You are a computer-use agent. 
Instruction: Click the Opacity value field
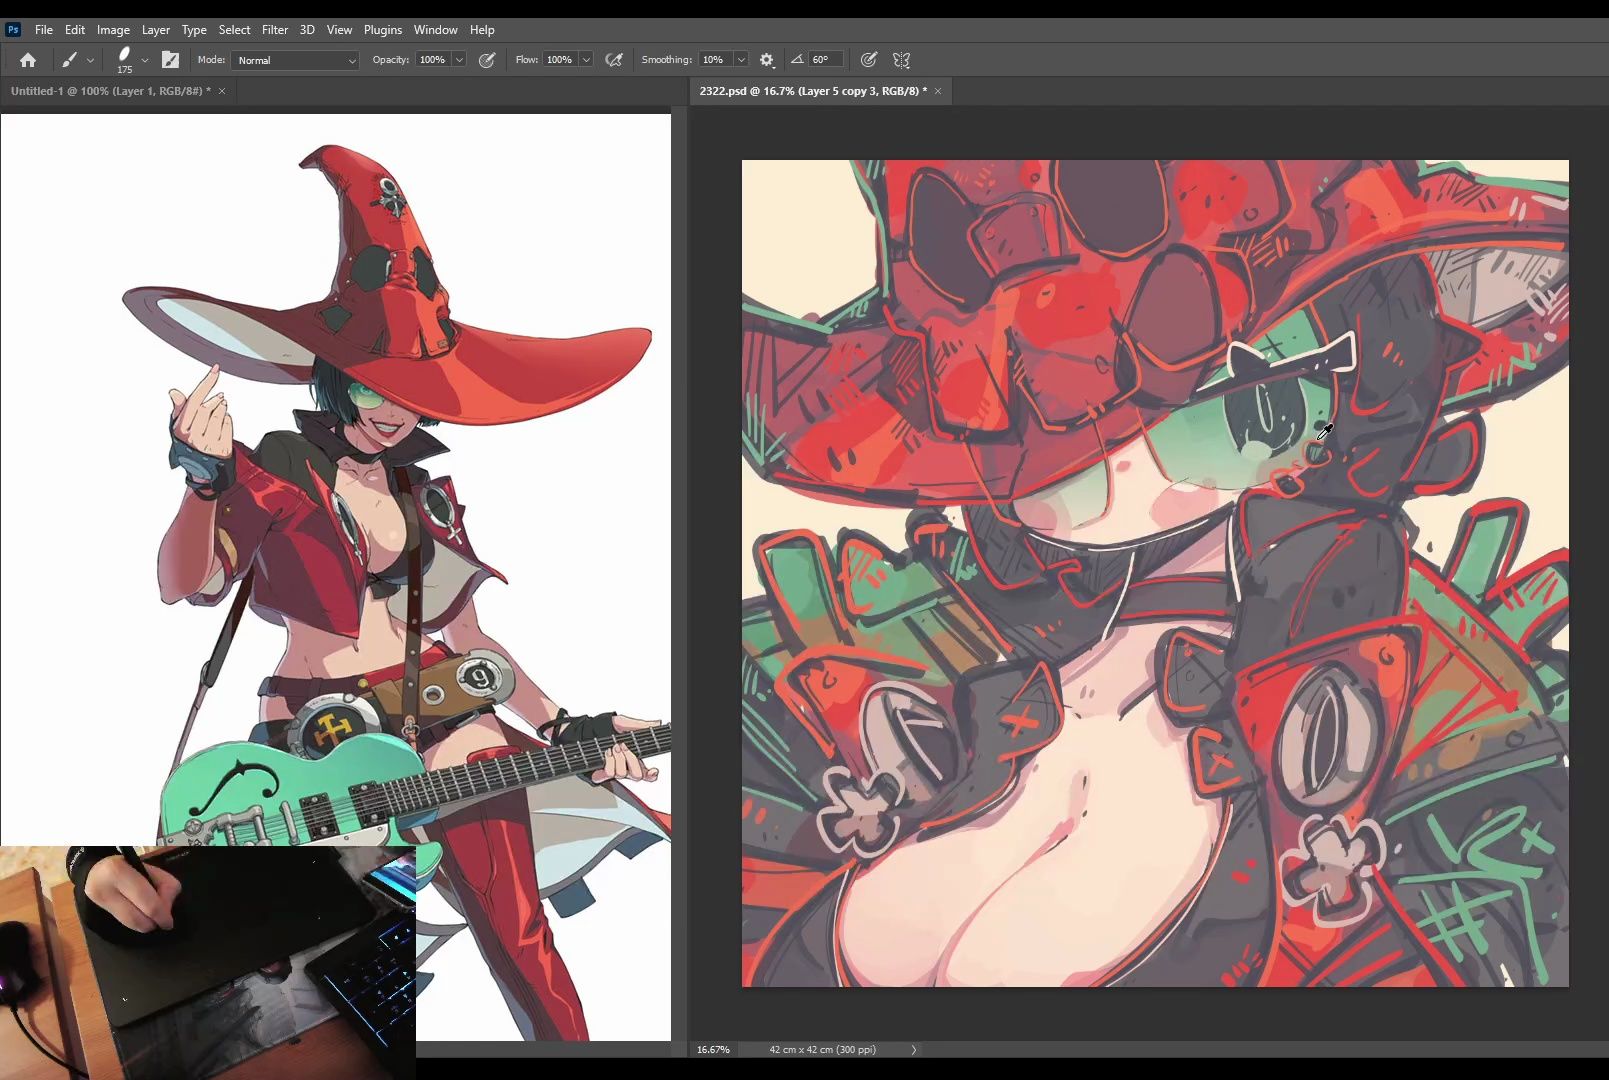tap(433, 60)
